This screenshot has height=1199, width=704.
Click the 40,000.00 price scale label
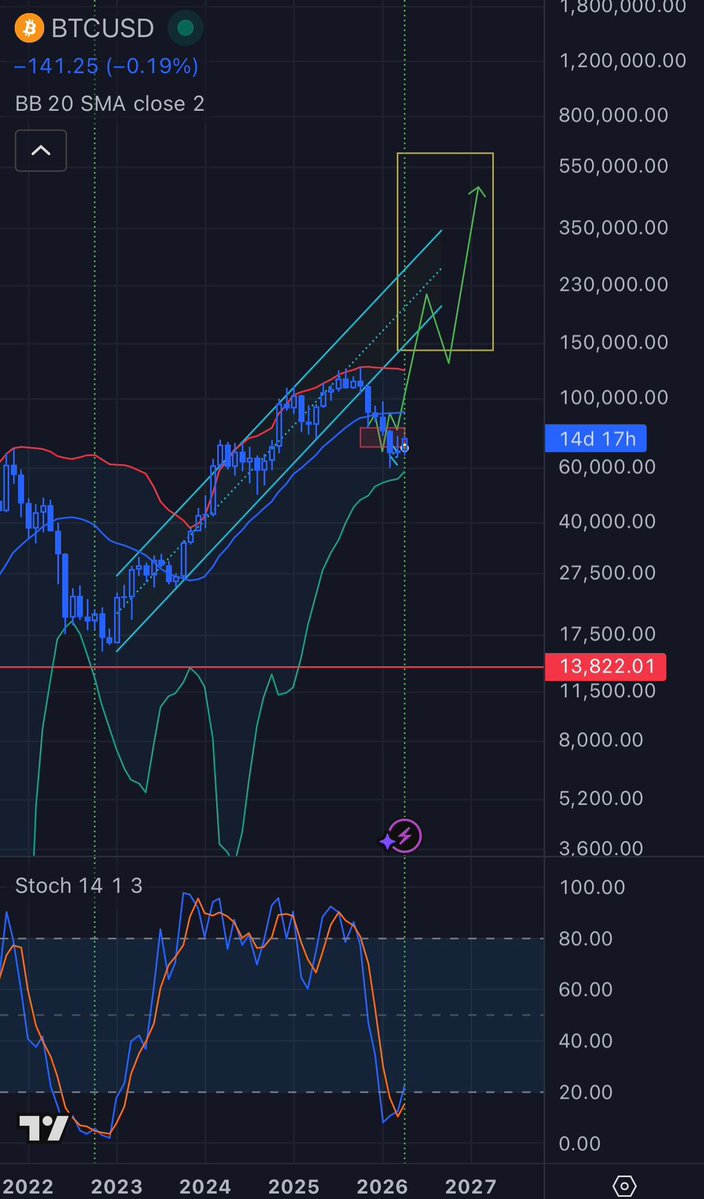pos(608,522)
